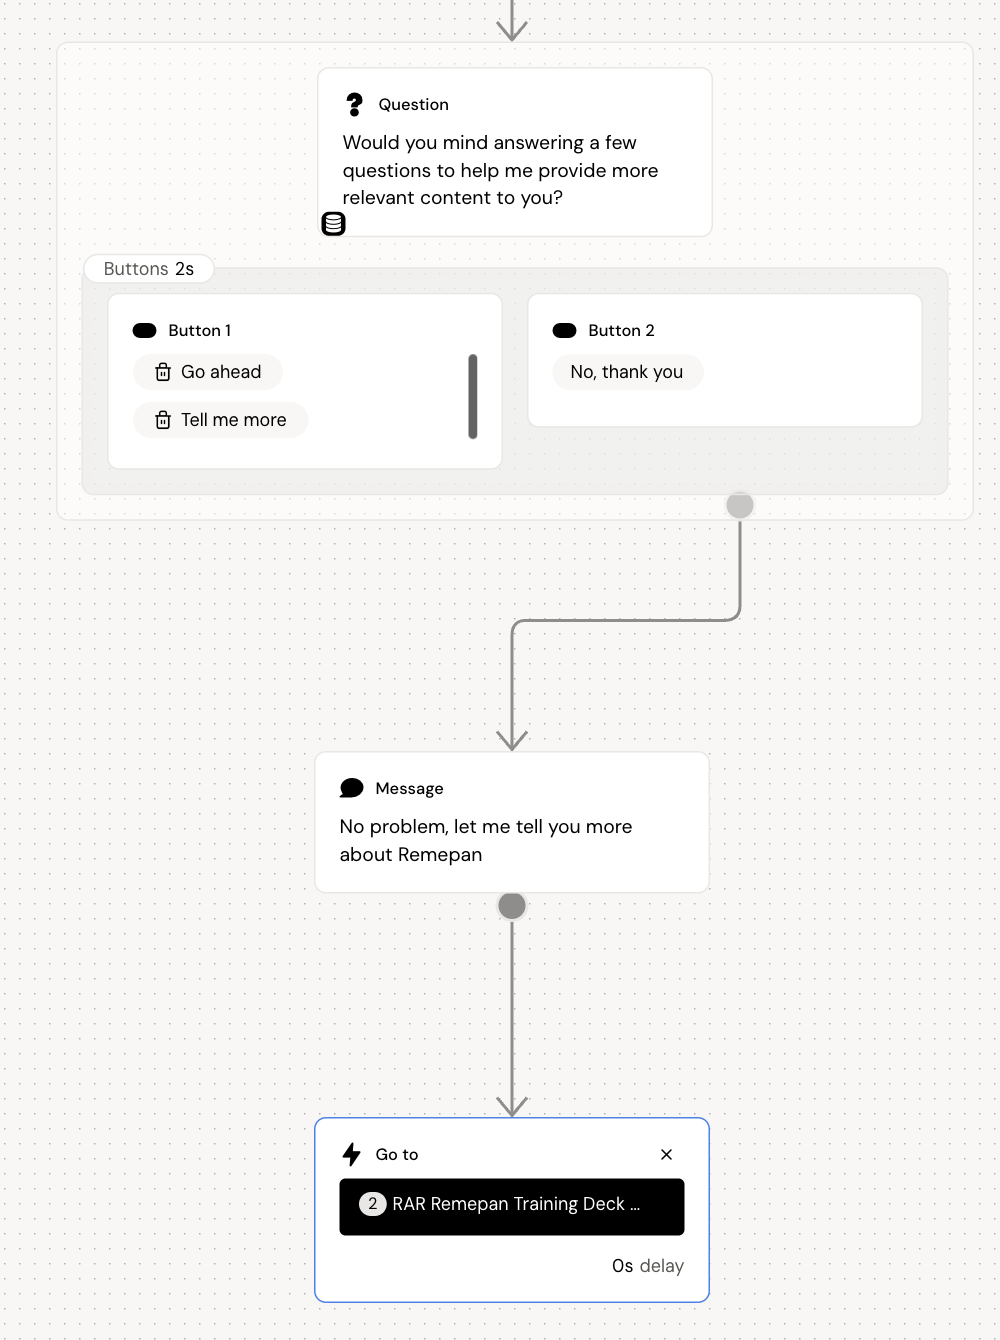Edit the question text about relevant content
This screenshot has height=1340, width=1000.
point(500,170)
